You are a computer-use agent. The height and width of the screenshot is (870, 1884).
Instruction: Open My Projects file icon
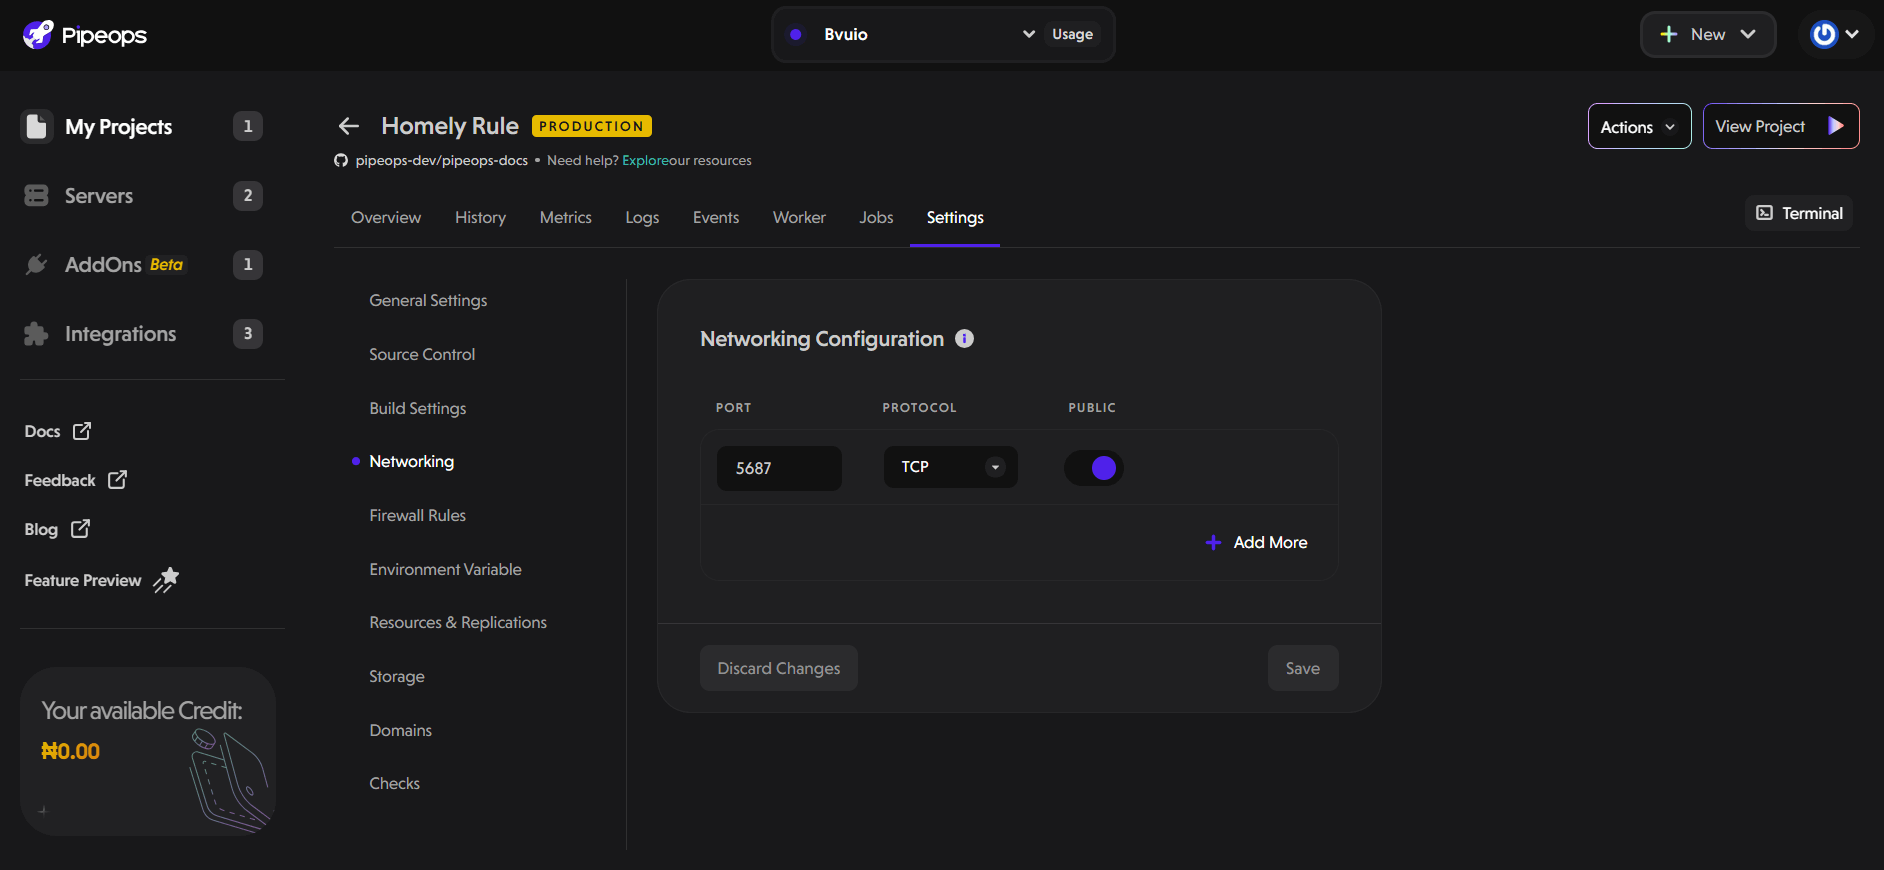coord(37,126)
